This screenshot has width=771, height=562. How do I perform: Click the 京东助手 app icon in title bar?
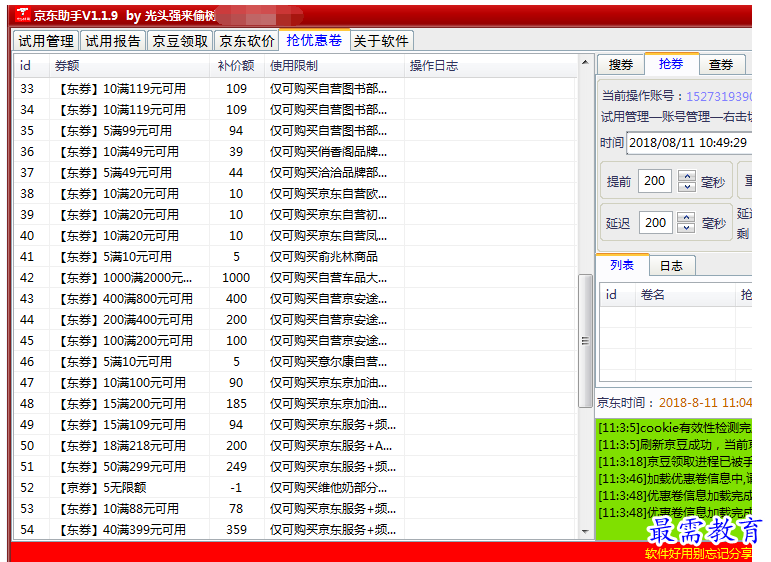coord(23,15)
